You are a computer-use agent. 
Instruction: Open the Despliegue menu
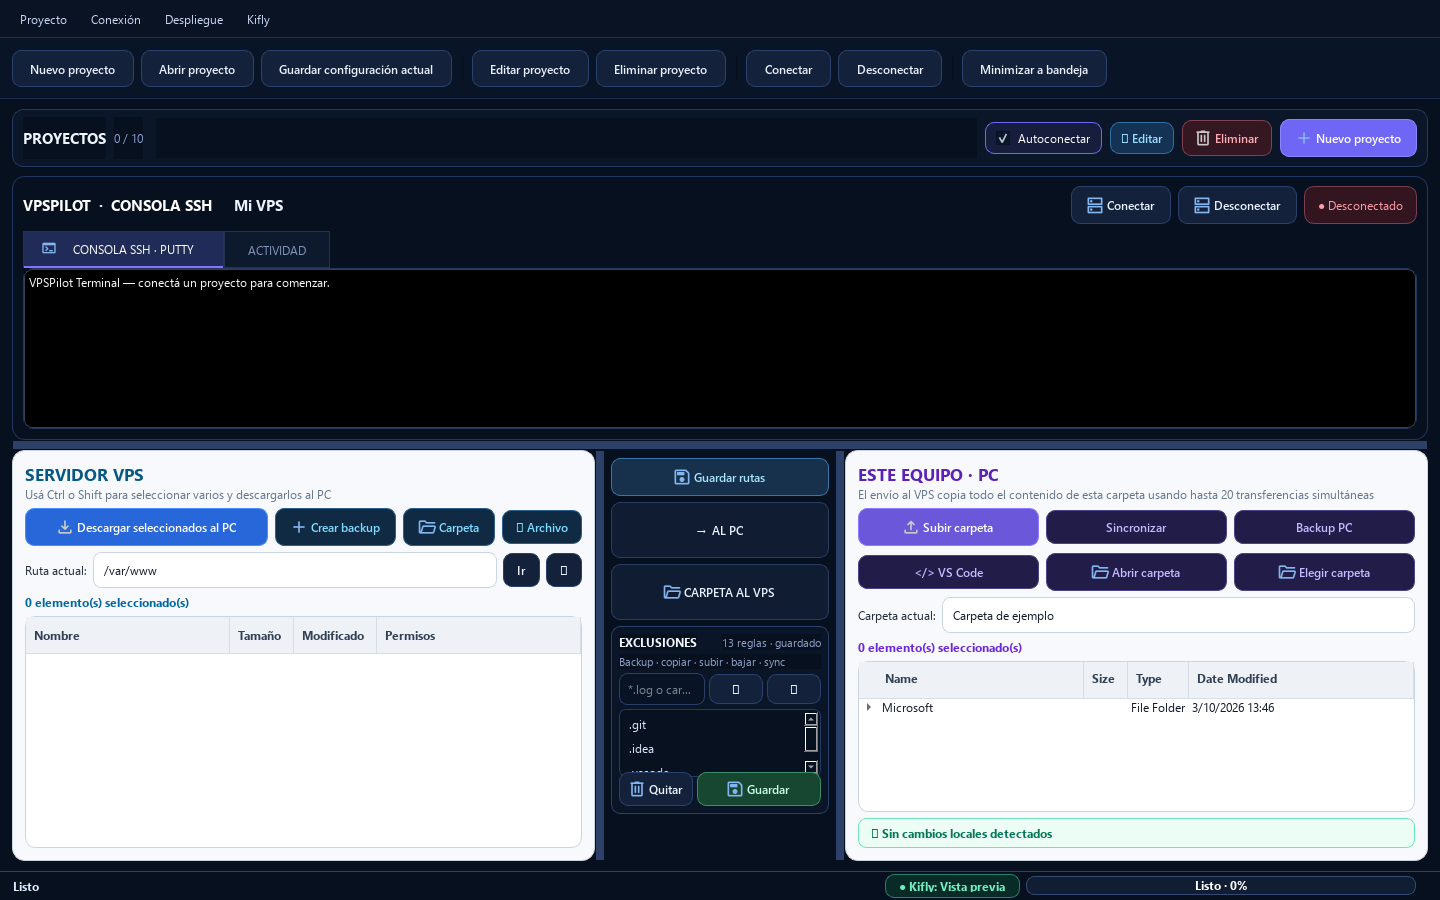194,19
